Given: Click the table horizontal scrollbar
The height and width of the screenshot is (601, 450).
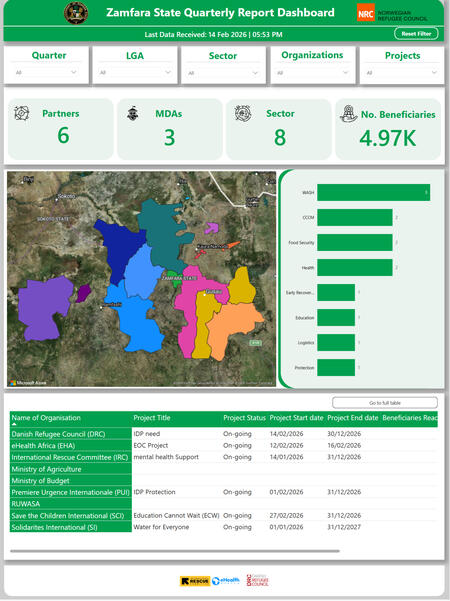Looking at the screenshot, I should coord(175,551).
